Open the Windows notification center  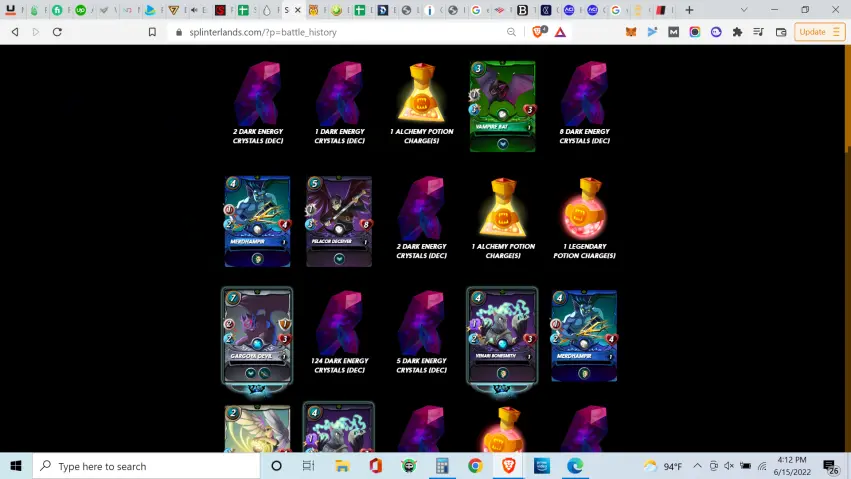pyautogui.click(x=830, y=466)
